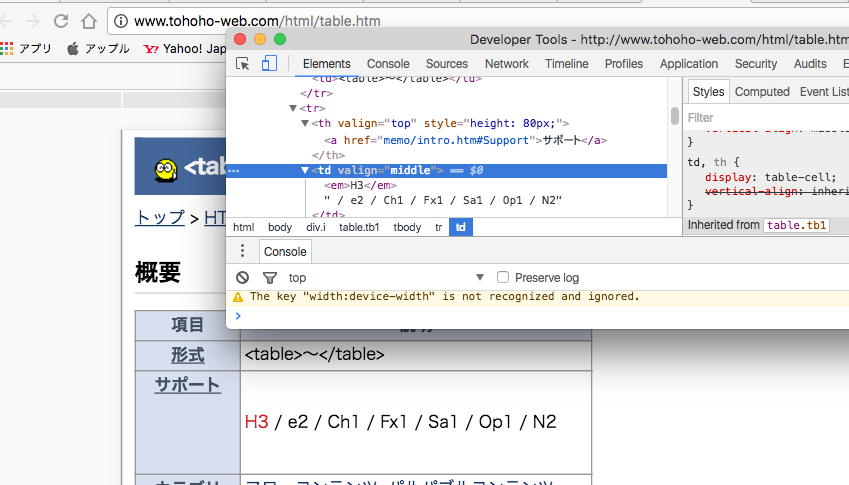Focus the Styles Filter input field
The height and width of the screenshot is (485, 849).
[766, 117]
